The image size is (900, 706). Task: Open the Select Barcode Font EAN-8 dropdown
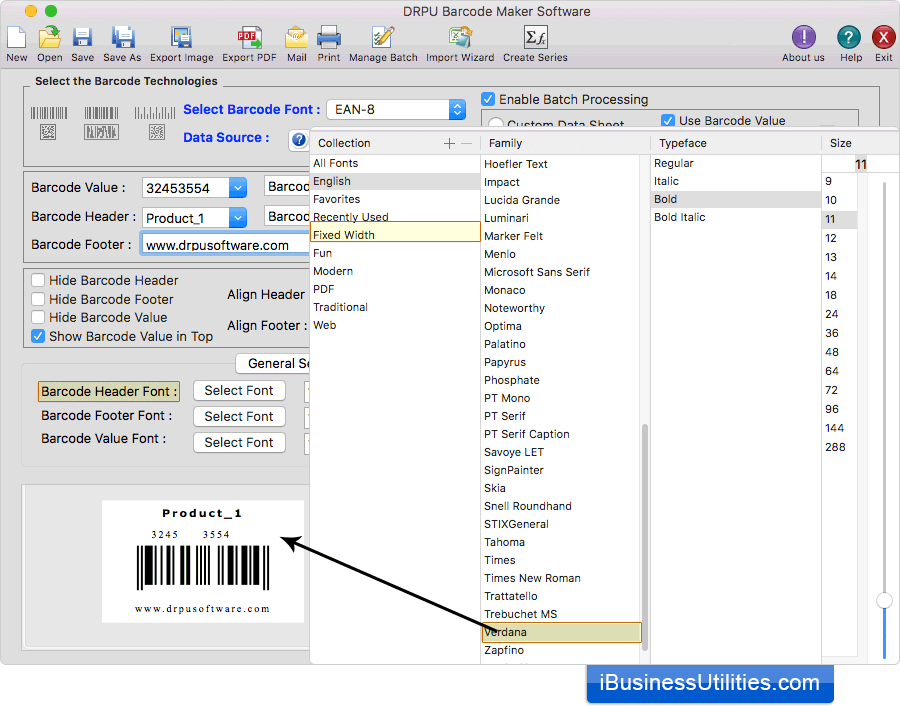395,110
